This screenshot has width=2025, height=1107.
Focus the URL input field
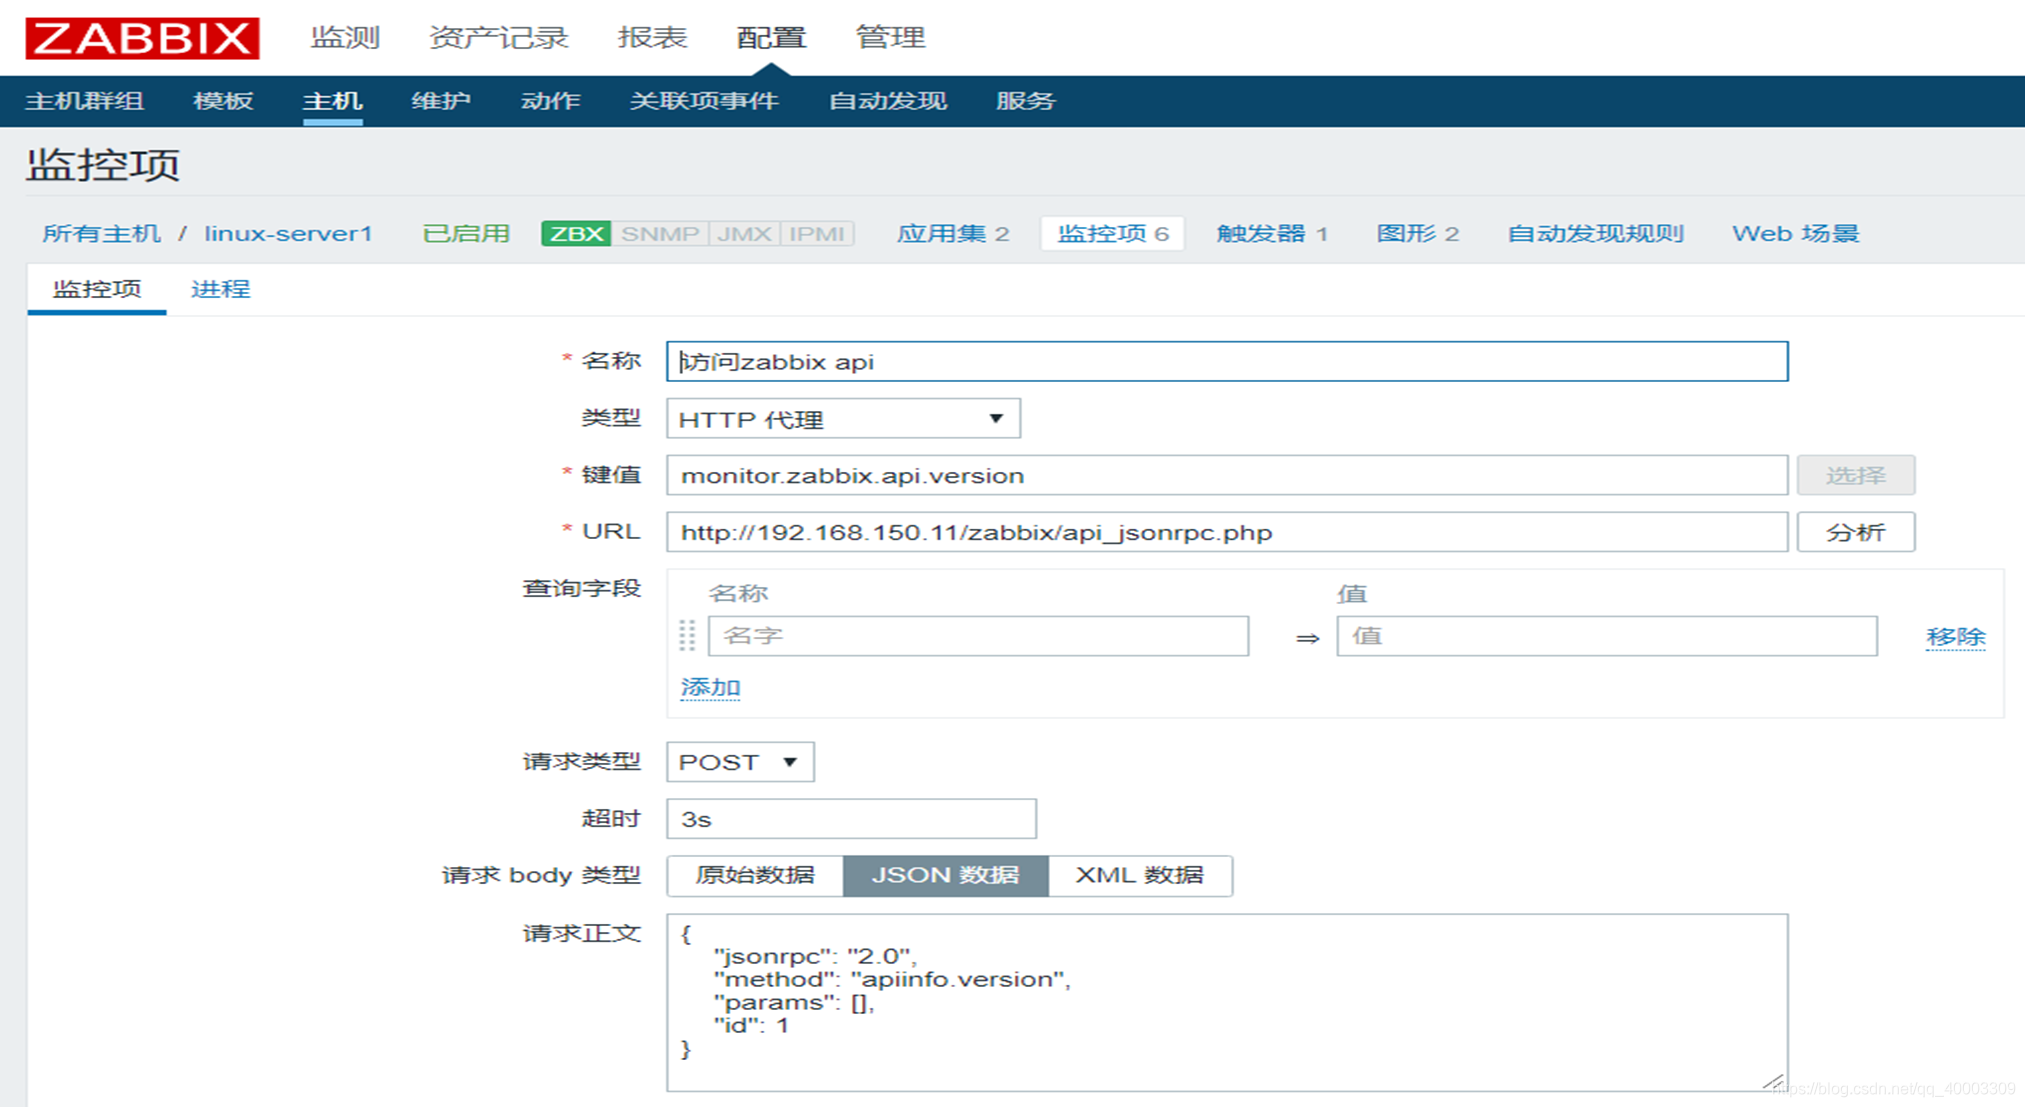point(1227,532)
